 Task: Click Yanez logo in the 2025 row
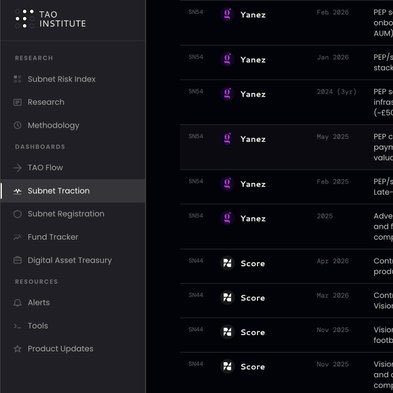[227, 218]
